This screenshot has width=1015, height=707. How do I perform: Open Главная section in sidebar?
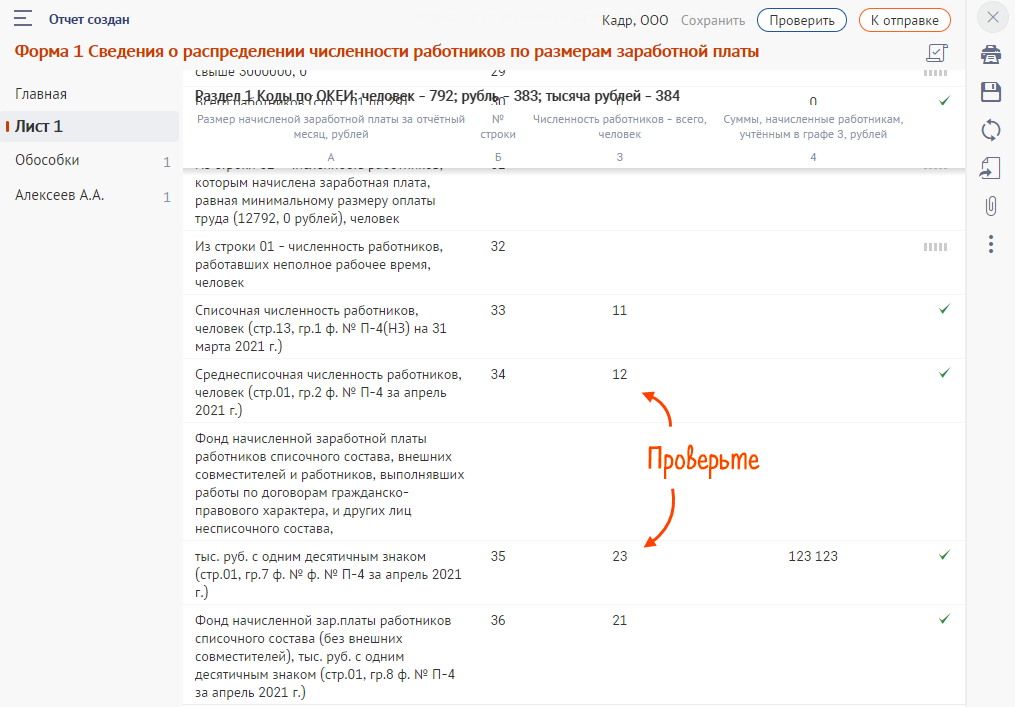coord(41,94)
